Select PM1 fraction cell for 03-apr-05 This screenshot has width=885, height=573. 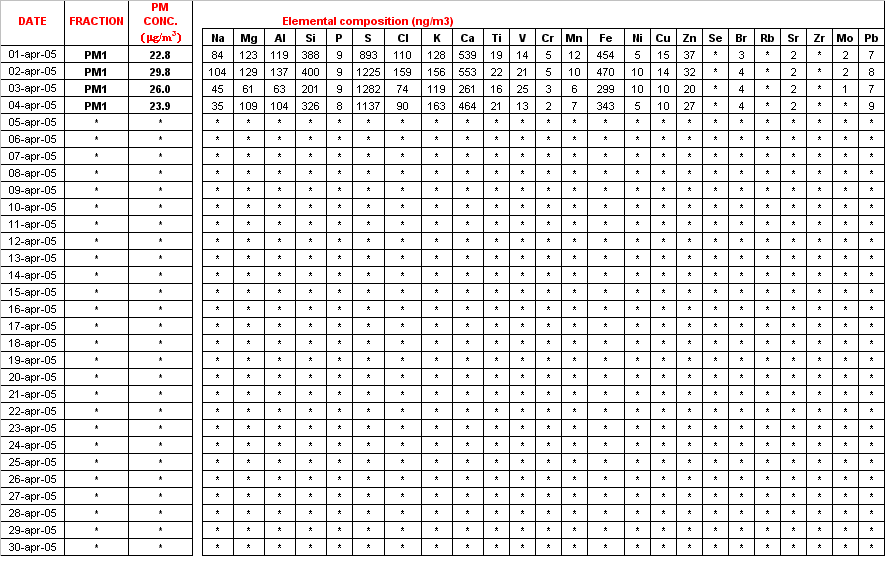click(97, 89)
